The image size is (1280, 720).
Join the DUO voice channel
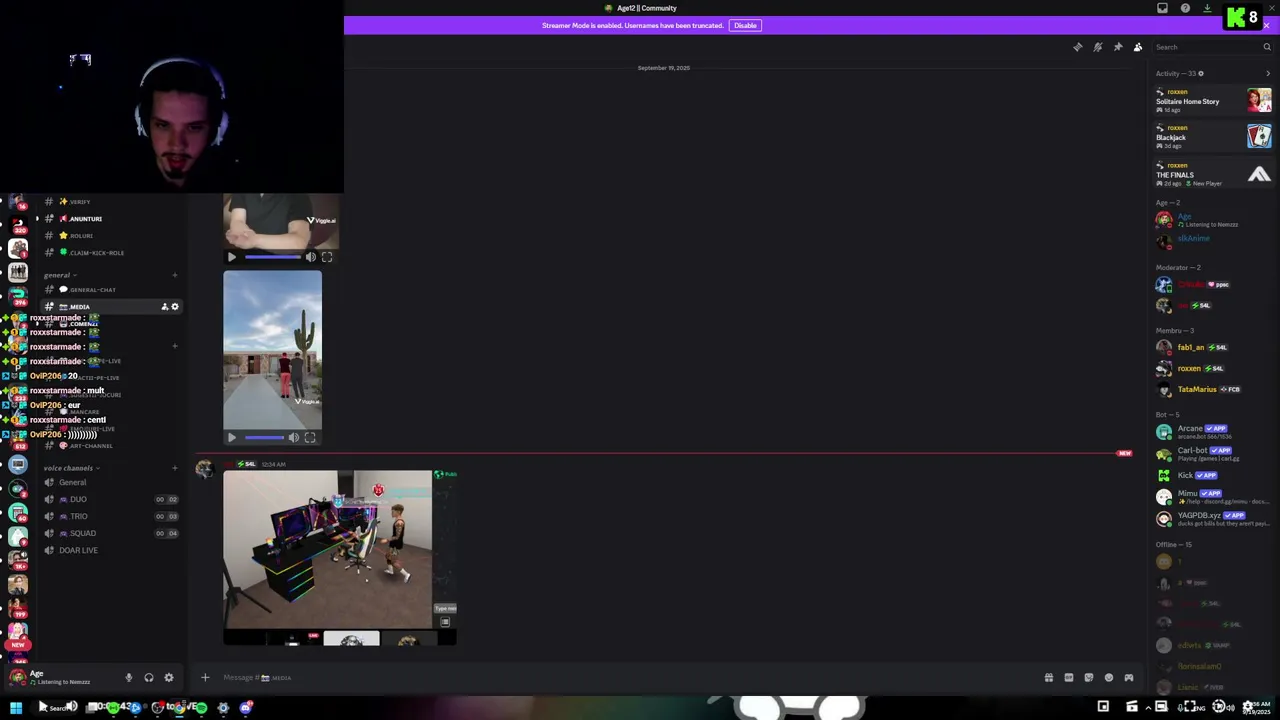pyautogui.click(x=110, y=499)
